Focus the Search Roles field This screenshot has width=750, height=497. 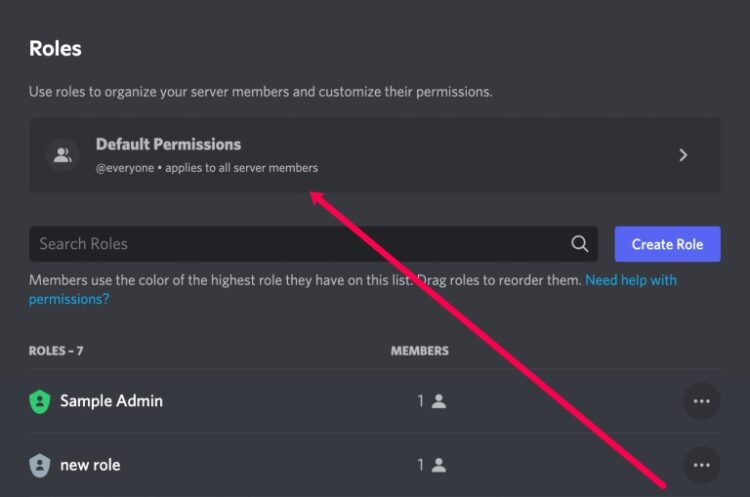coord(313,244)
